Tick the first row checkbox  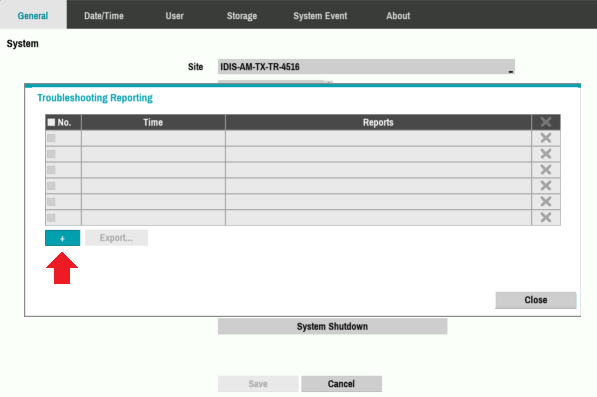[x=51, y=138]
